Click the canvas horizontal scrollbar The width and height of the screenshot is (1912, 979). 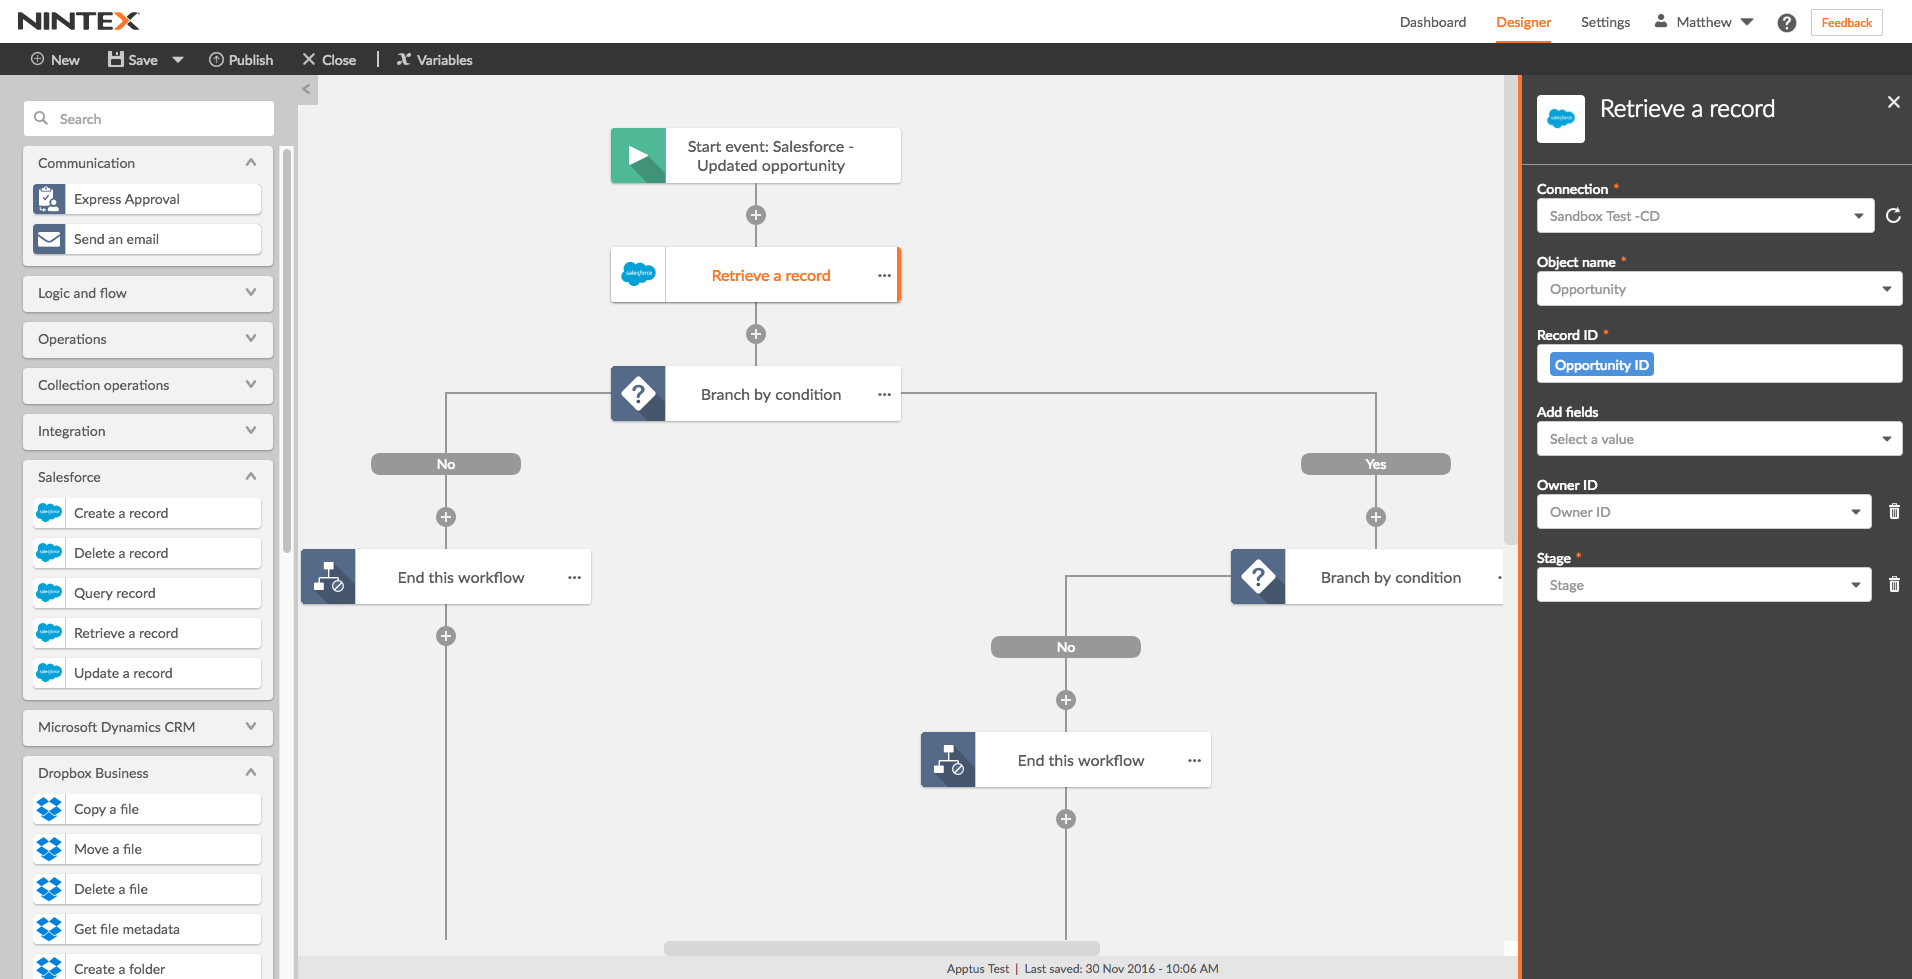point(881,948)
